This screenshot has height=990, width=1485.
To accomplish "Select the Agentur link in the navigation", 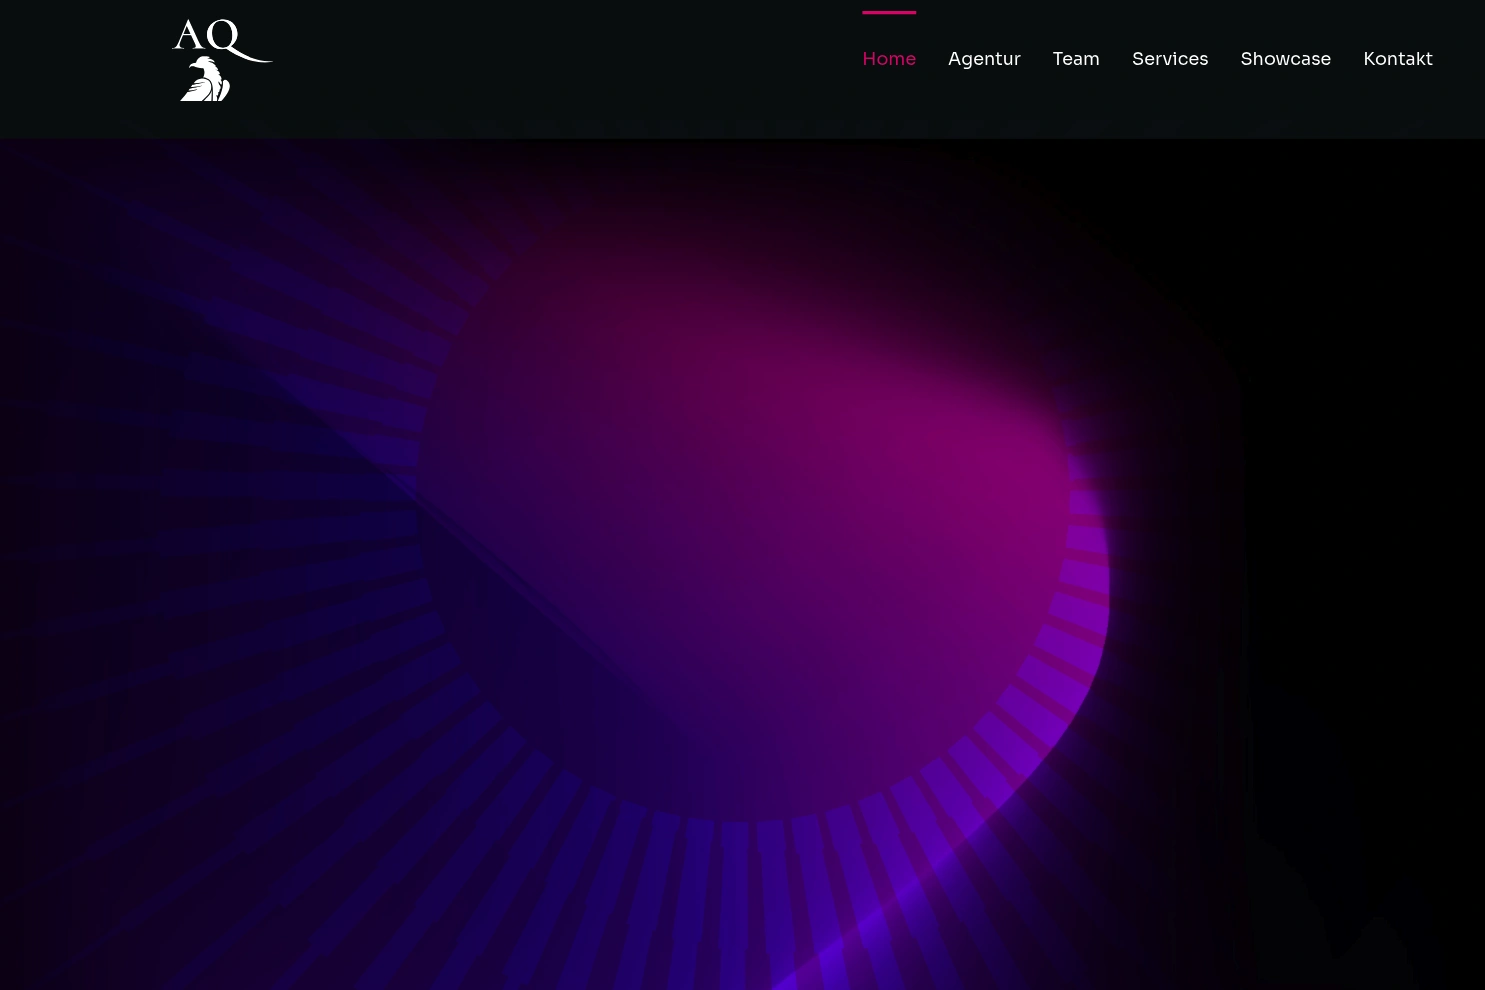I will (x=983, y=59).
